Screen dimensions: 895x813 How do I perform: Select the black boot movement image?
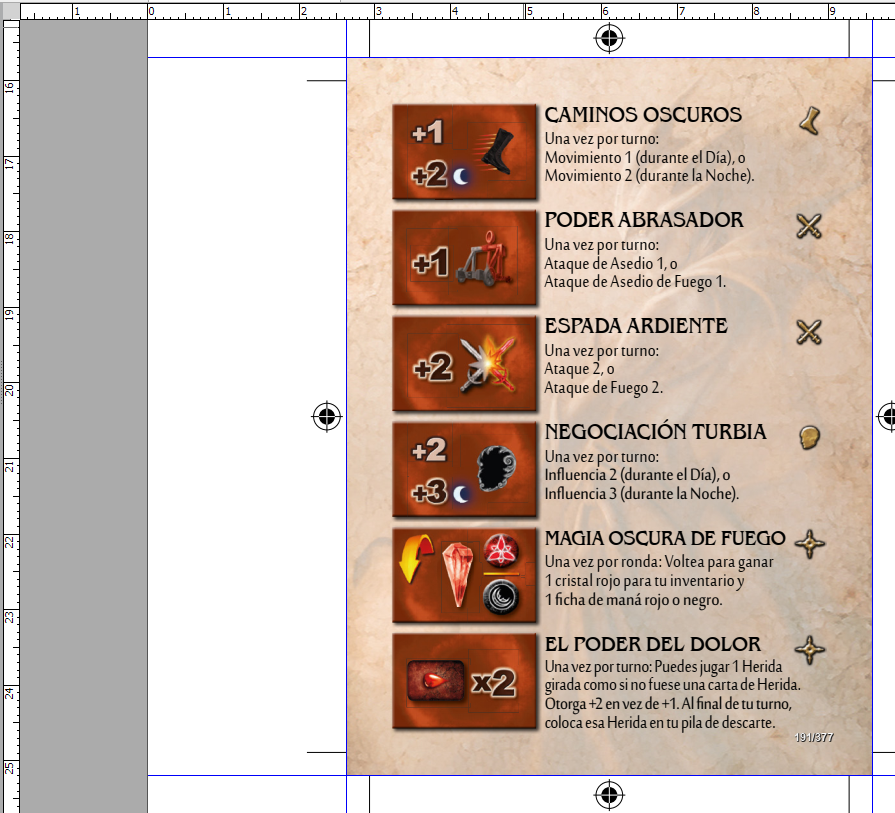tap(495, 152)
